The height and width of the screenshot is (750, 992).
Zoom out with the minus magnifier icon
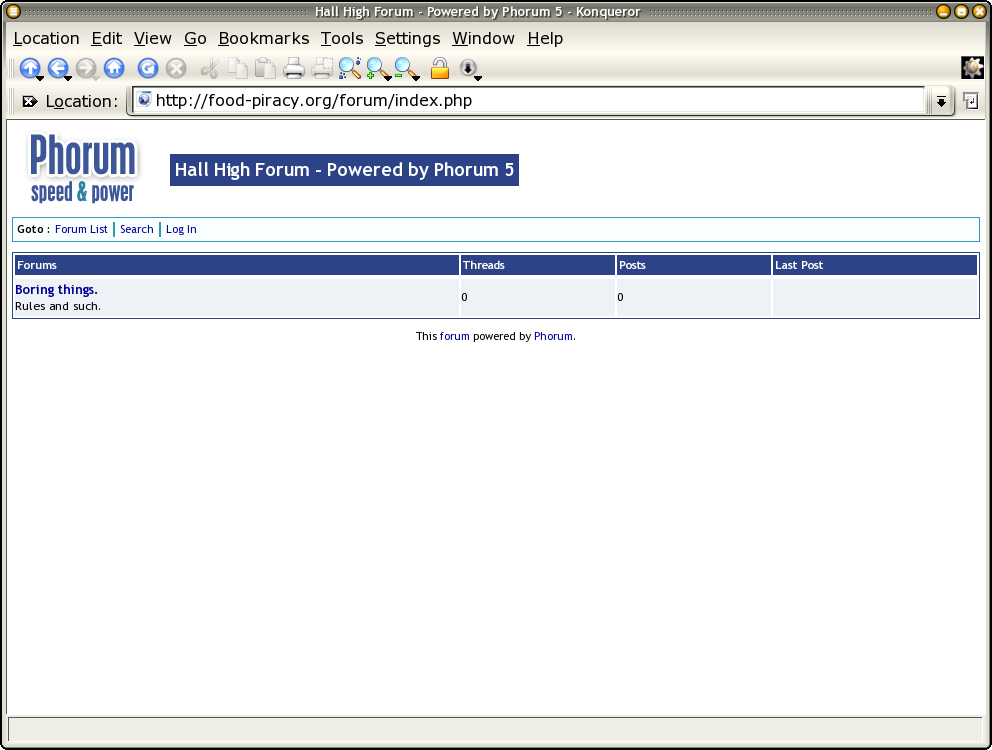[x=405, y=68]
